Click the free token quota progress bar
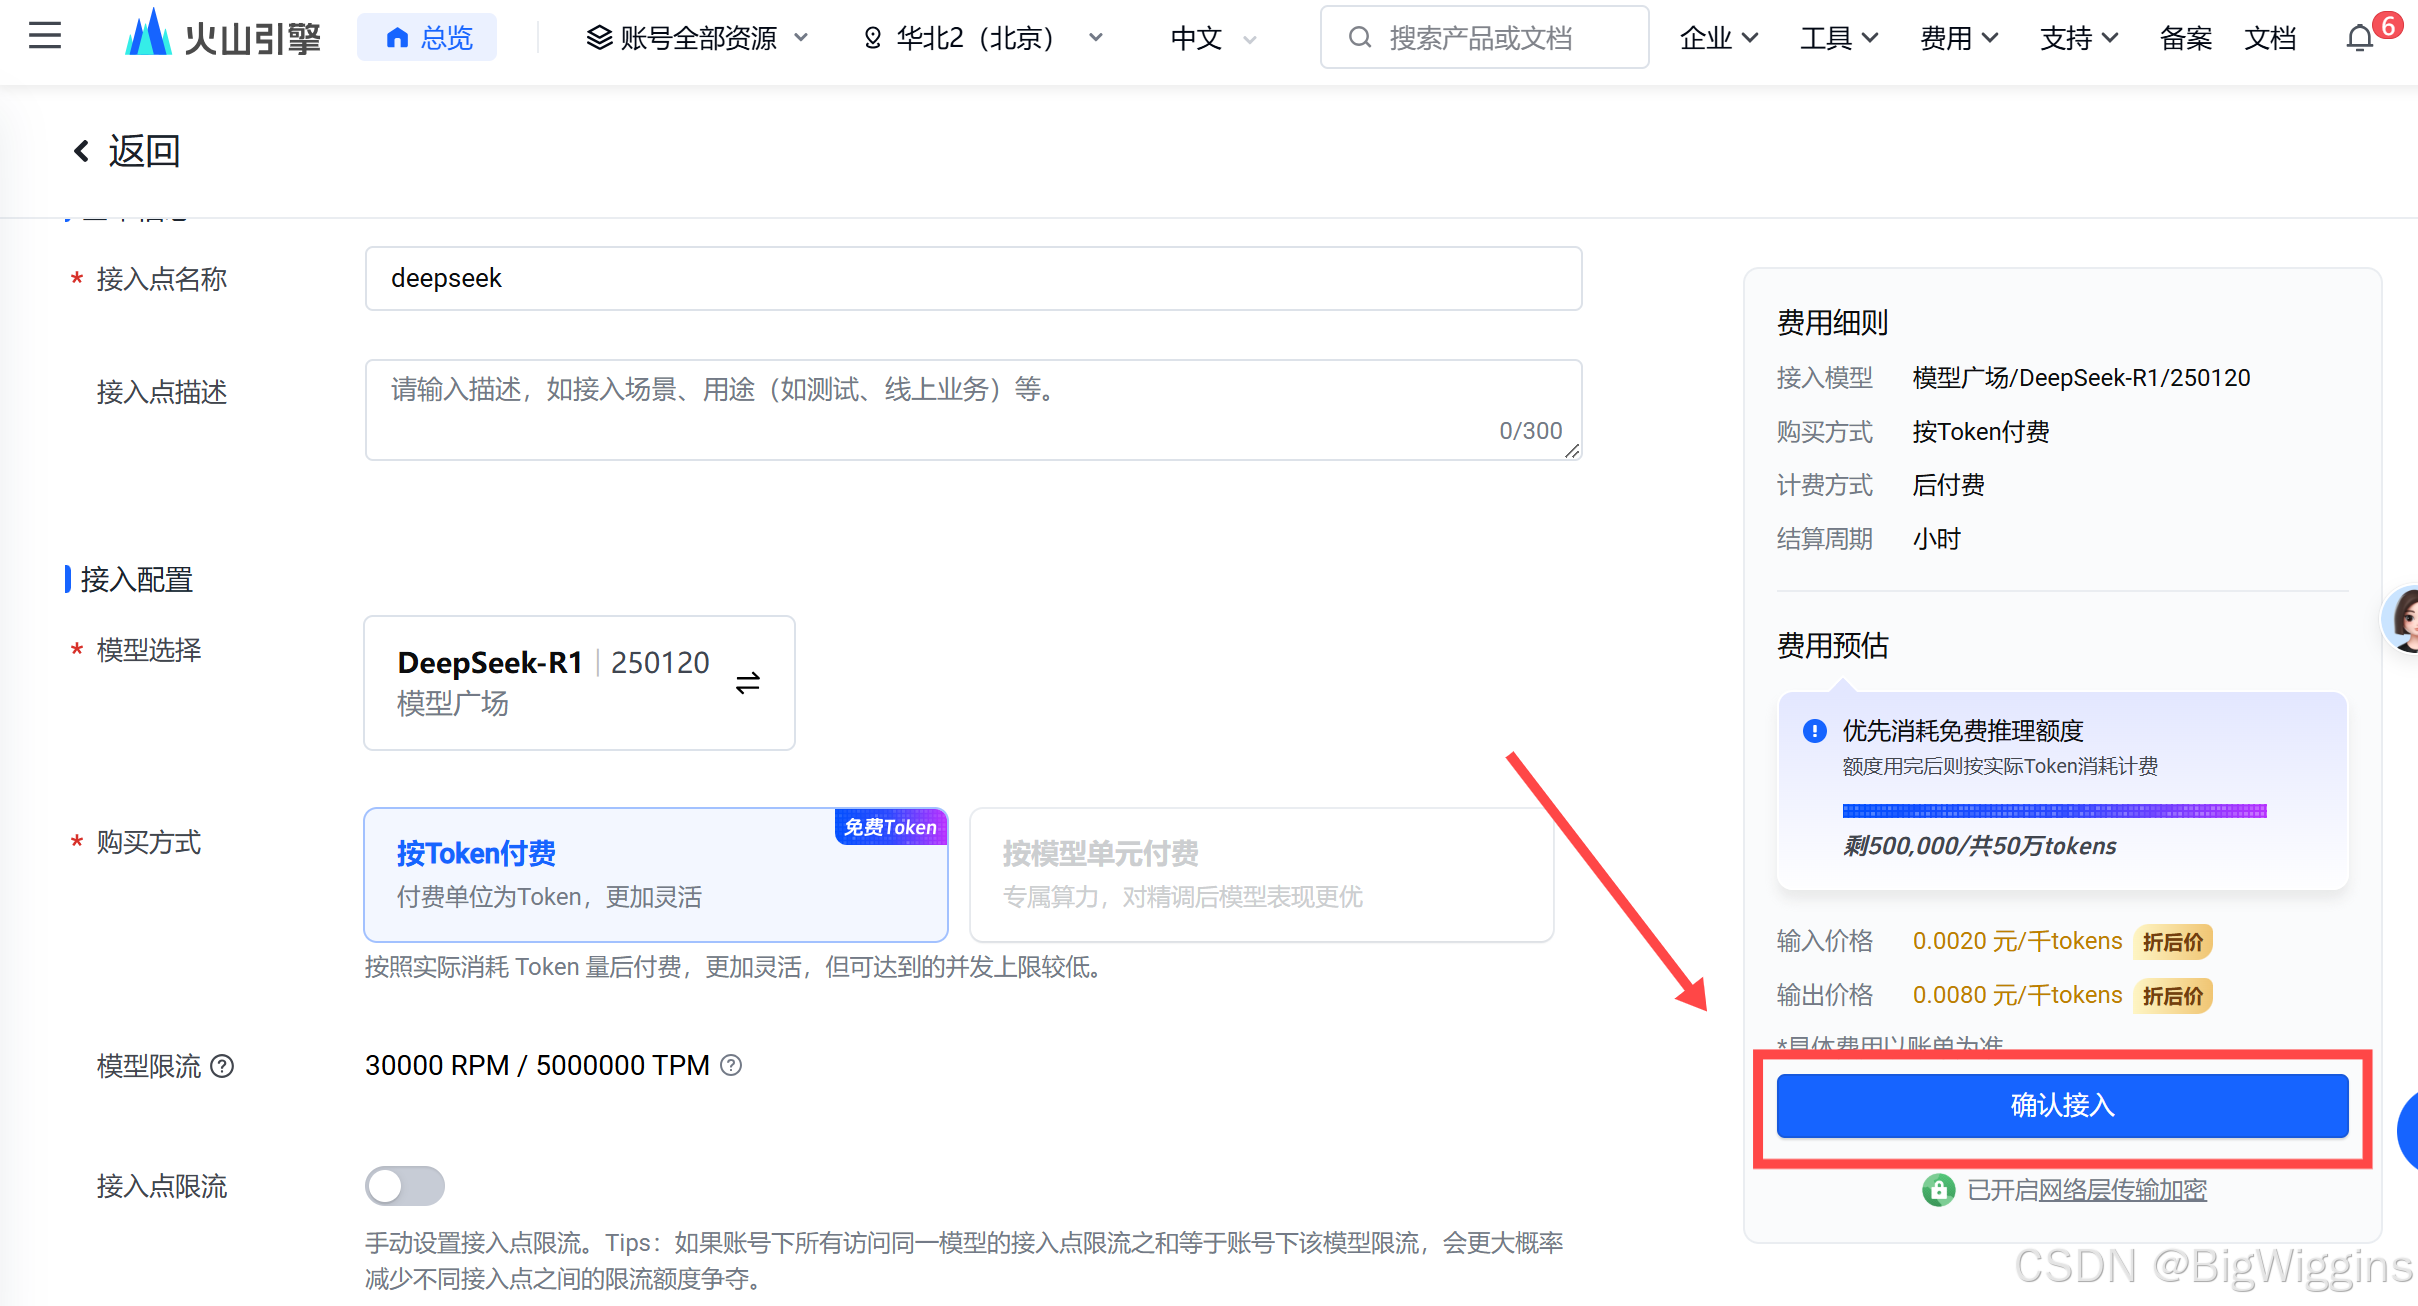 click(2054, 811)
